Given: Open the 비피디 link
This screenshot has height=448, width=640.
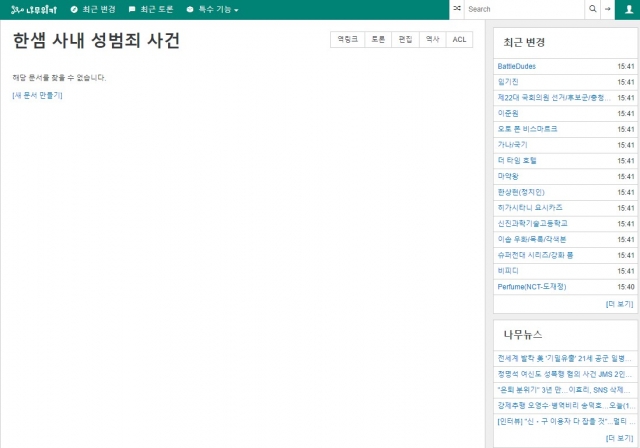Looking at the screenshot, I should click(508, 271).
